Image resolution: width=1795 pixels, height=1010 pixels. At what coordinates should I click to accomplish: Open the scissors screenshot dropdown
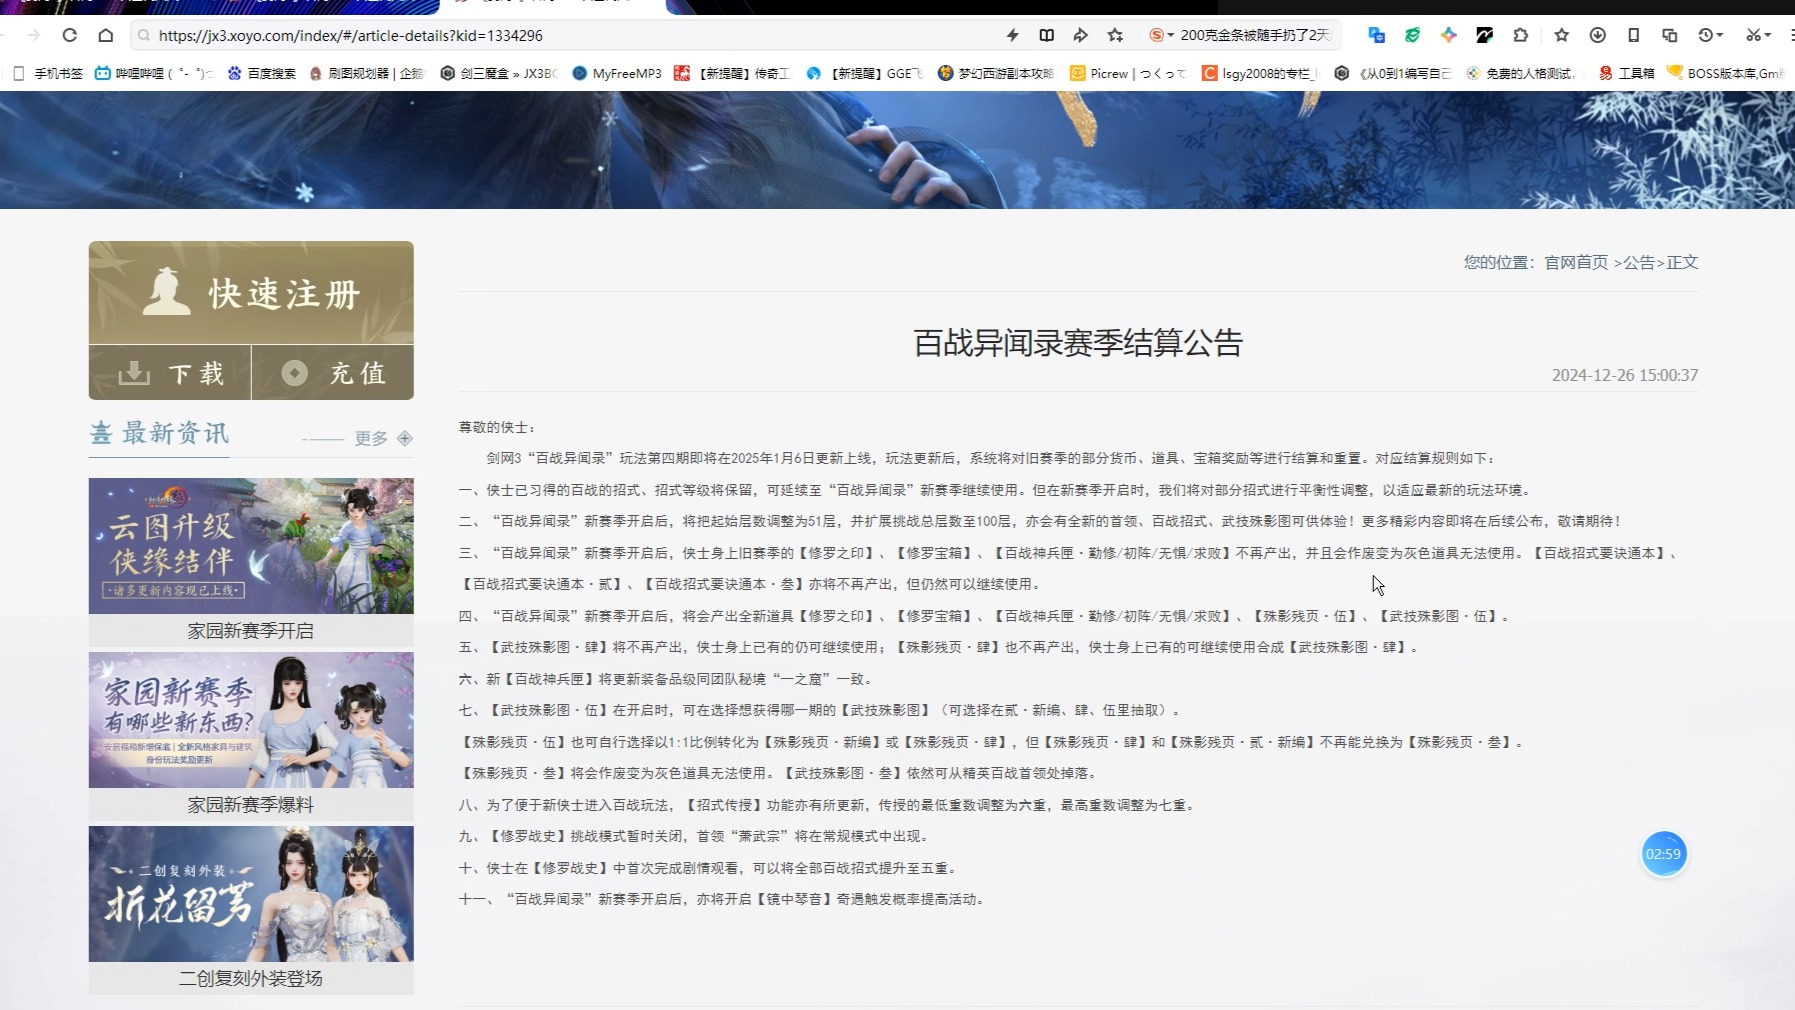(x=1758, y=35)
